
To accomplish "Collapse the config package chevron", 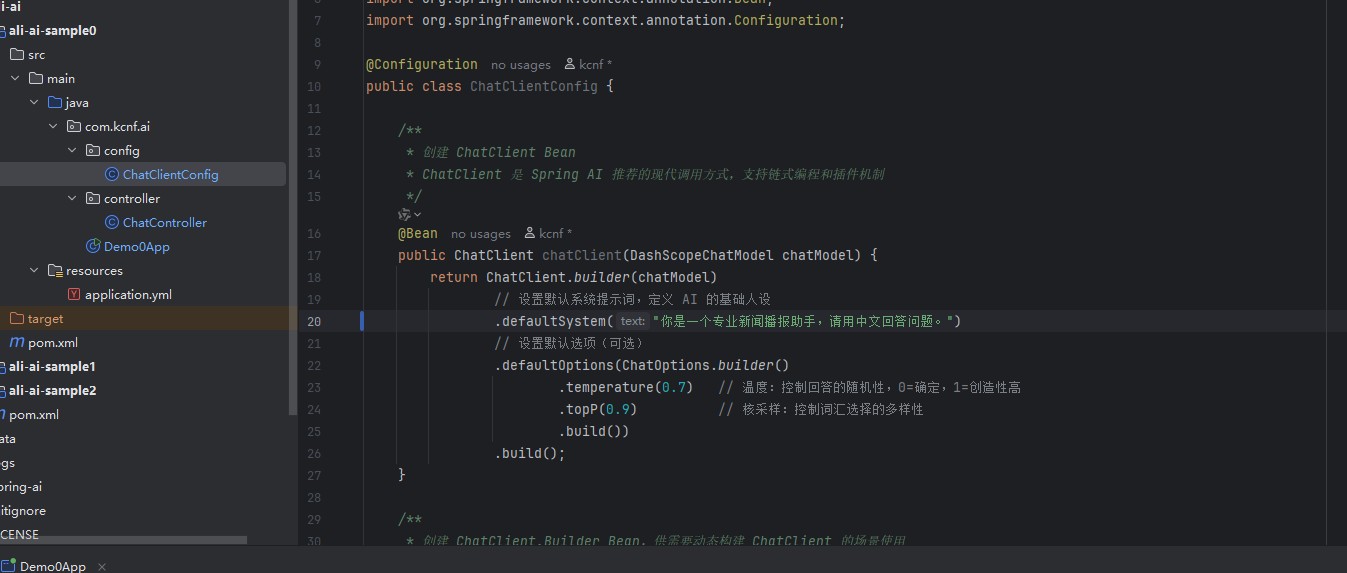I will 72,151.
